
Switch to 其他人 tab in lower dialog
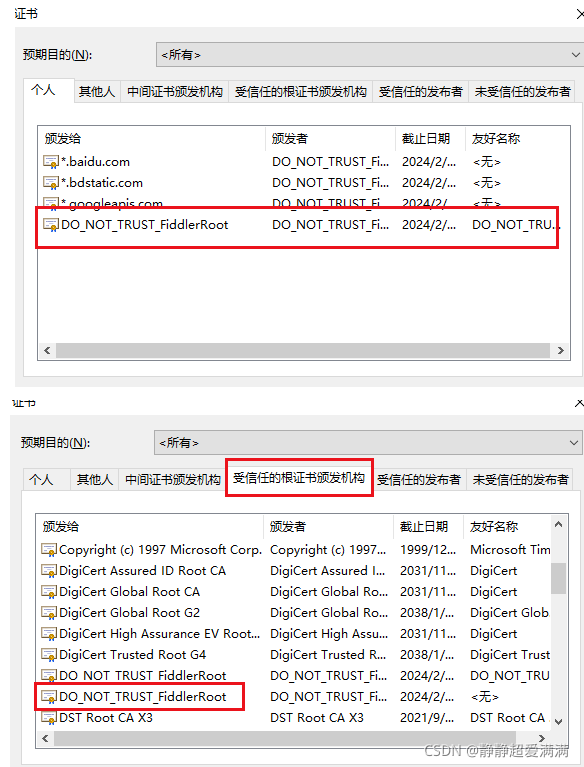[95, 479]
